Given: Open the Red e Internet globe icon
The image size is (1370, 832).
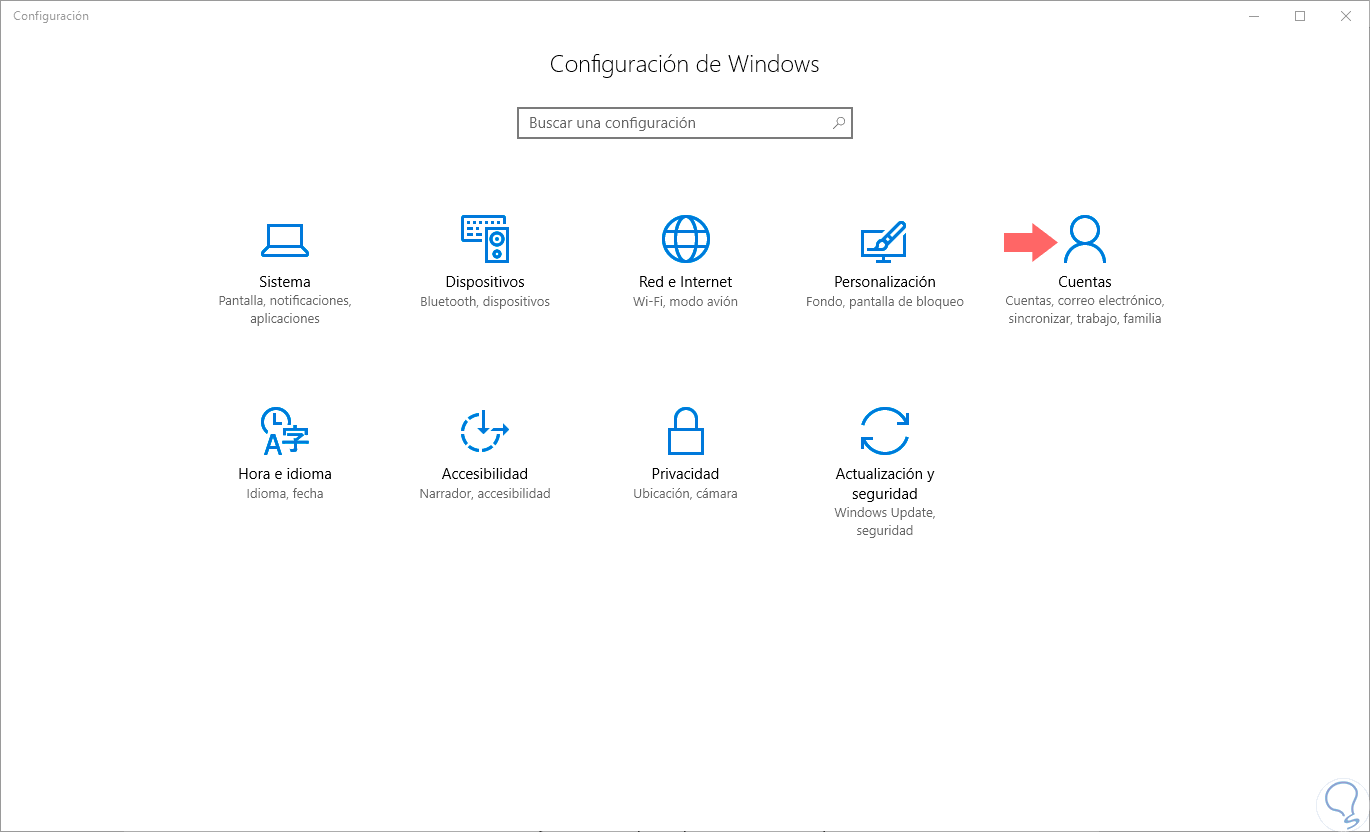Looking at the screenshot, I should pyautogui.click(x=685, y=239).
